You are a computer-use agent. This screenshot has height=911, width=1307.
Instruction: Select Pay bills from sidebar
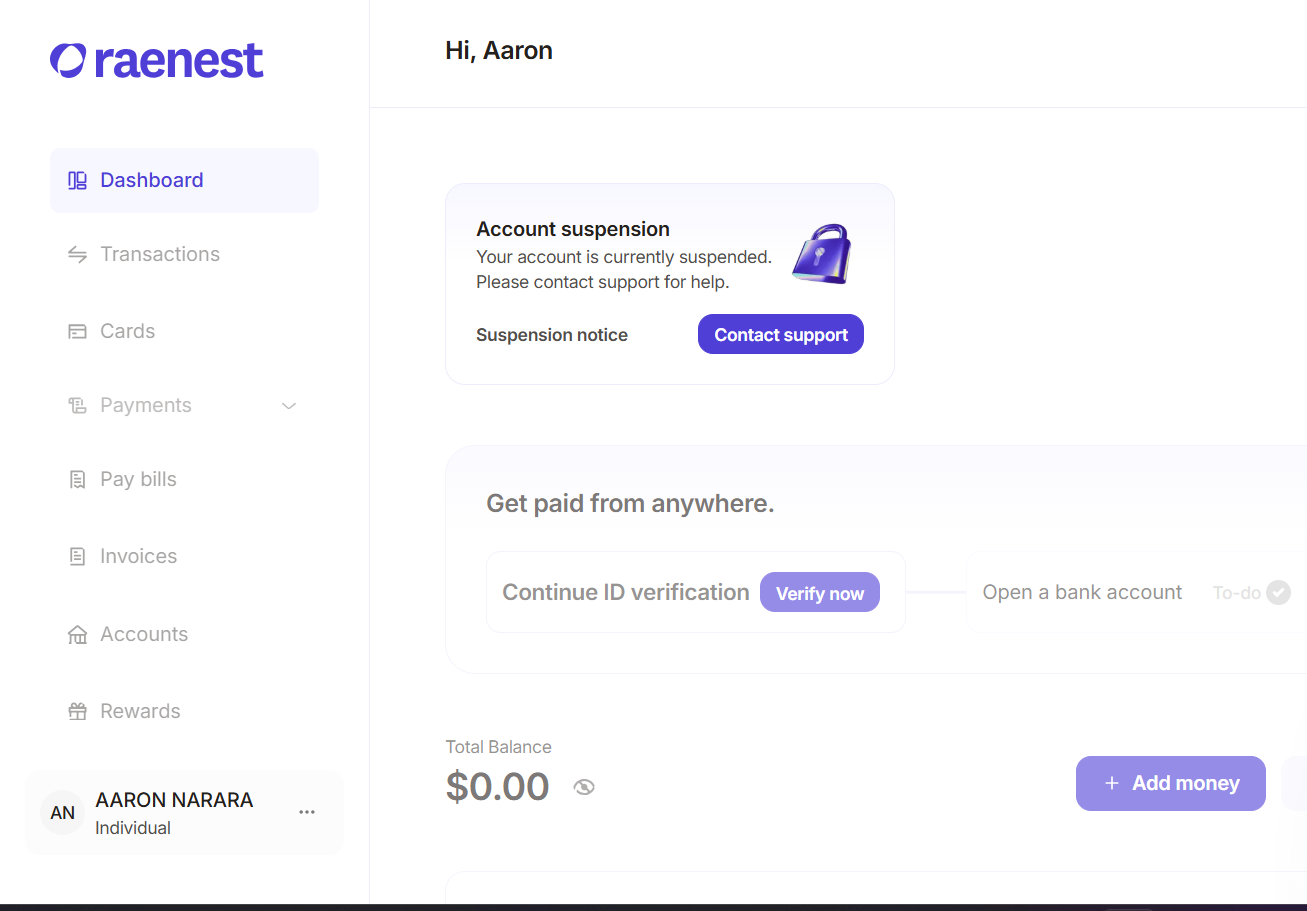[184, 480]
